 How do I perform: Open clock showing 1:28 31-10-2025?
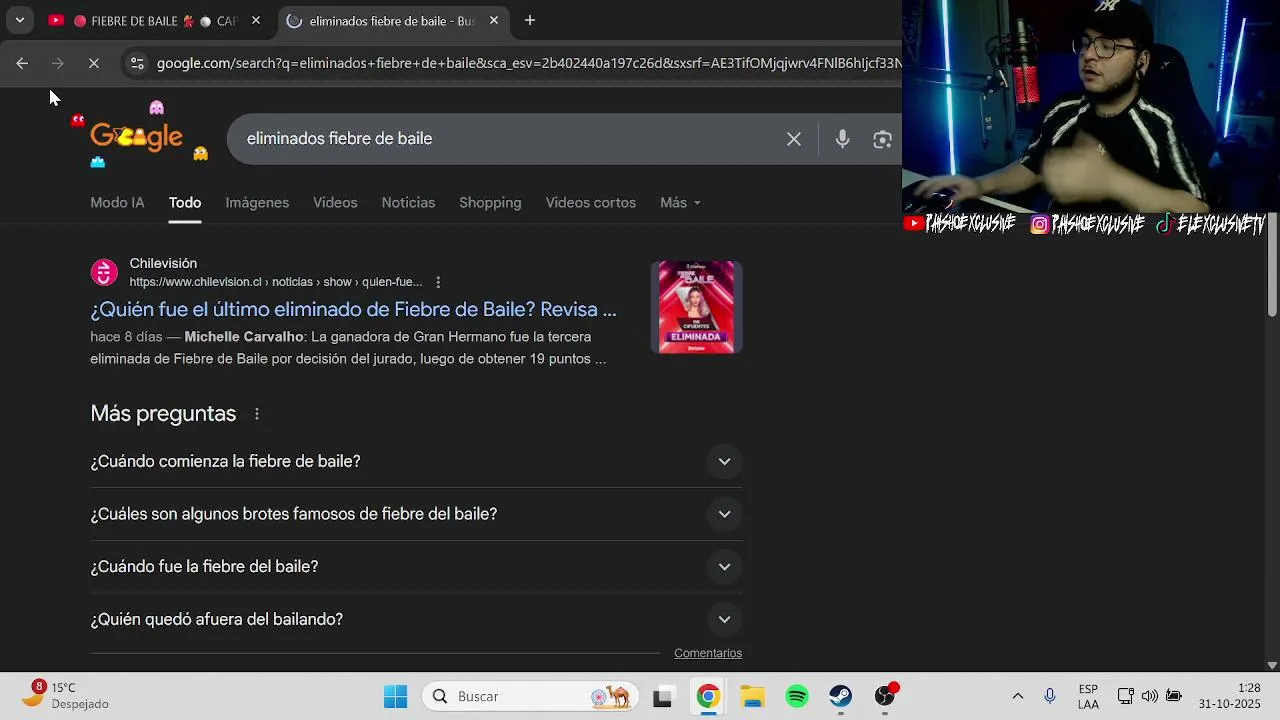[x=1230, y=696]
